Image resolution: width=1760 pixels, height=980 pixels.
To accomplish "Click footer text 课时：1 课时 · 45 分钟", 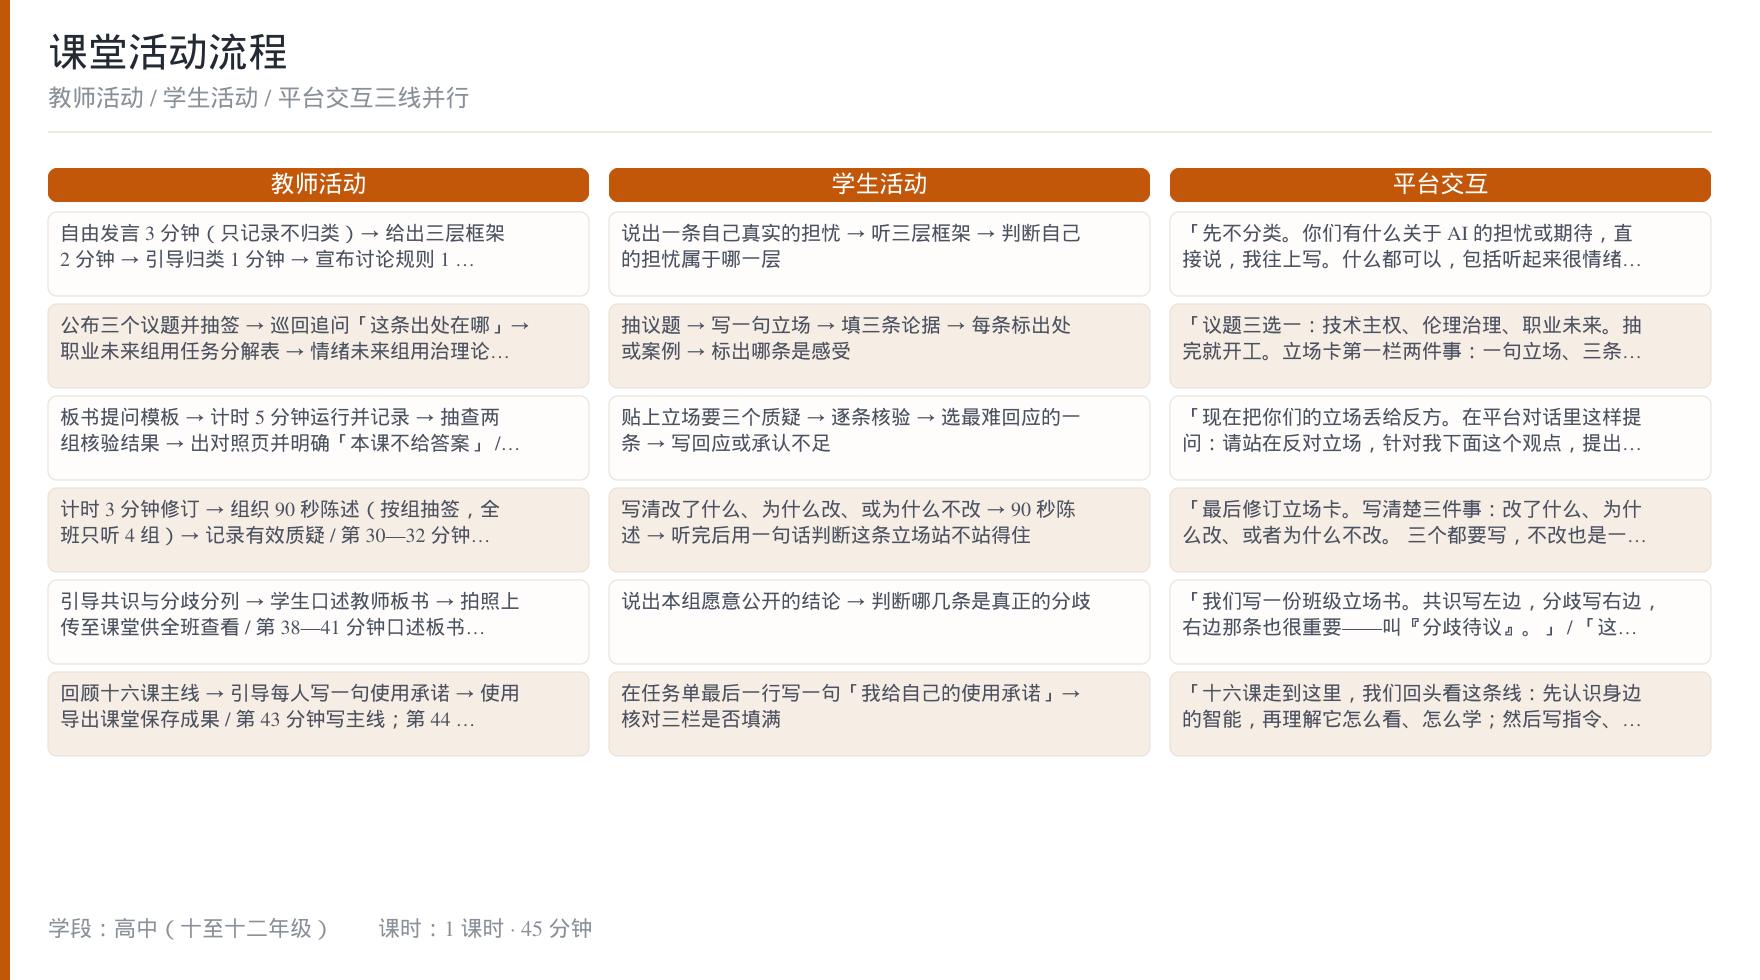I will point(485,929).
